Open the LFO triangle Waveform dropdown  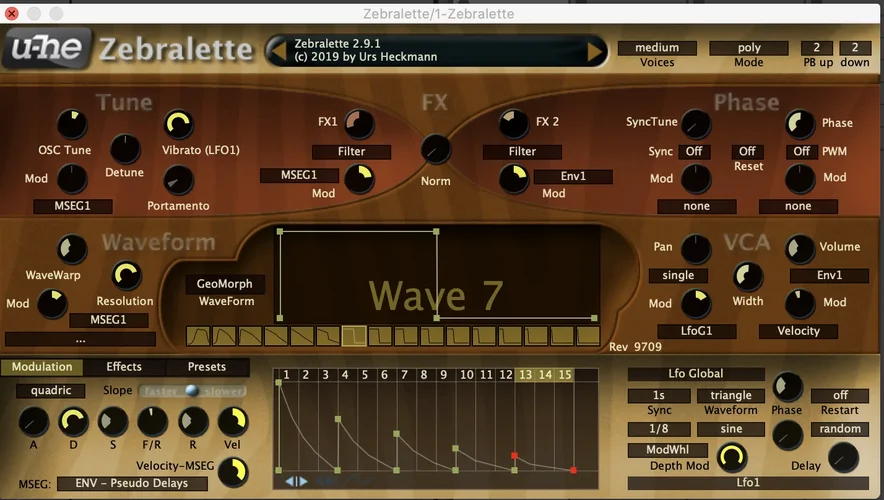731,396
